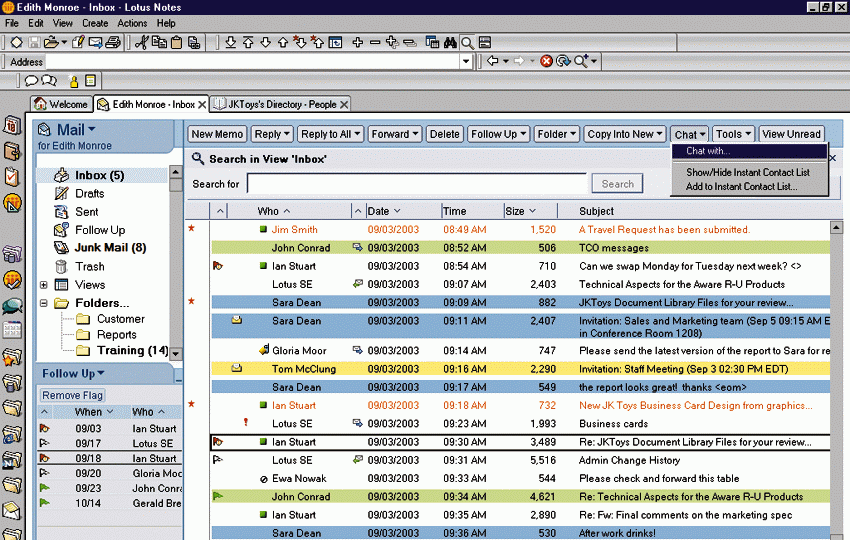Click the View Unread button
Image resolution: width=850 pixels, height=540 pixels.
[791, 134]
